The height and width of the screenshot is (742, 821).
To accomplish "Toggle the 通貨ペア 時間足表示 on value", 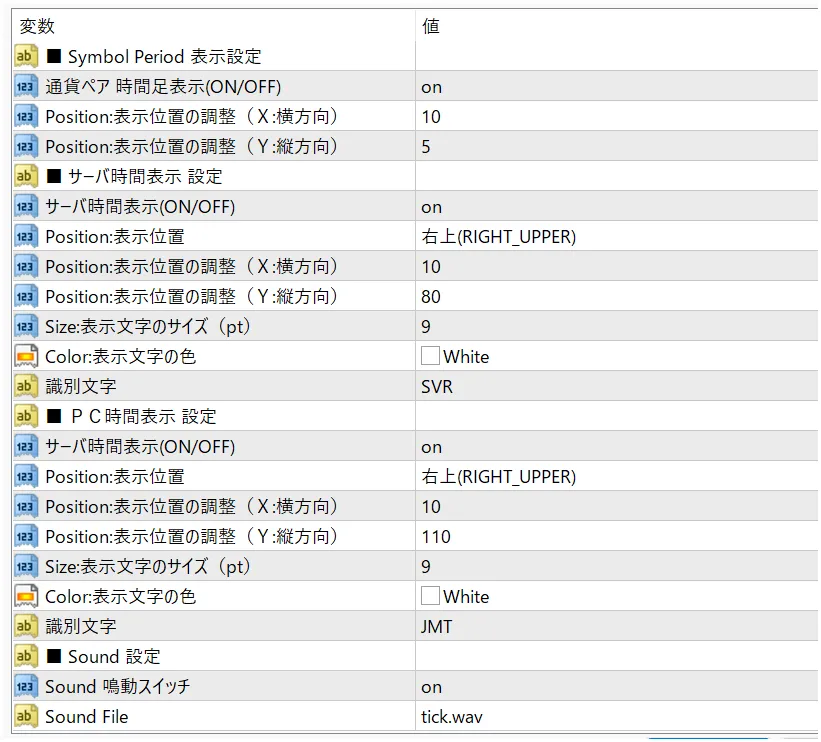I will pos(432,87).
